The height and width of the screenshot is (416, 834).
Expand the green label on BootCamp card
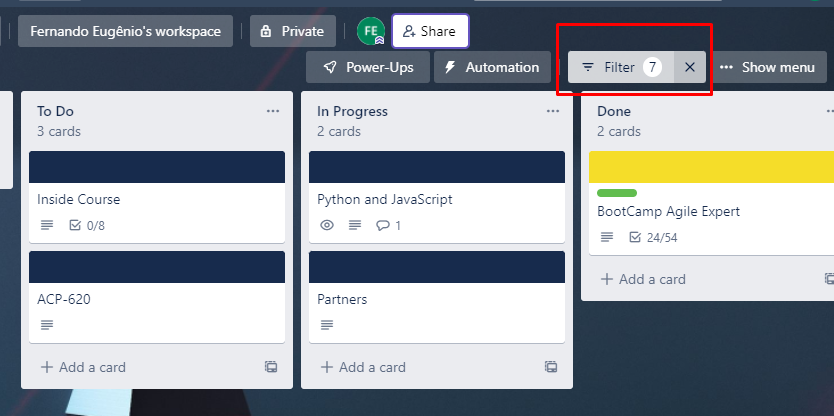pos(617,193)
